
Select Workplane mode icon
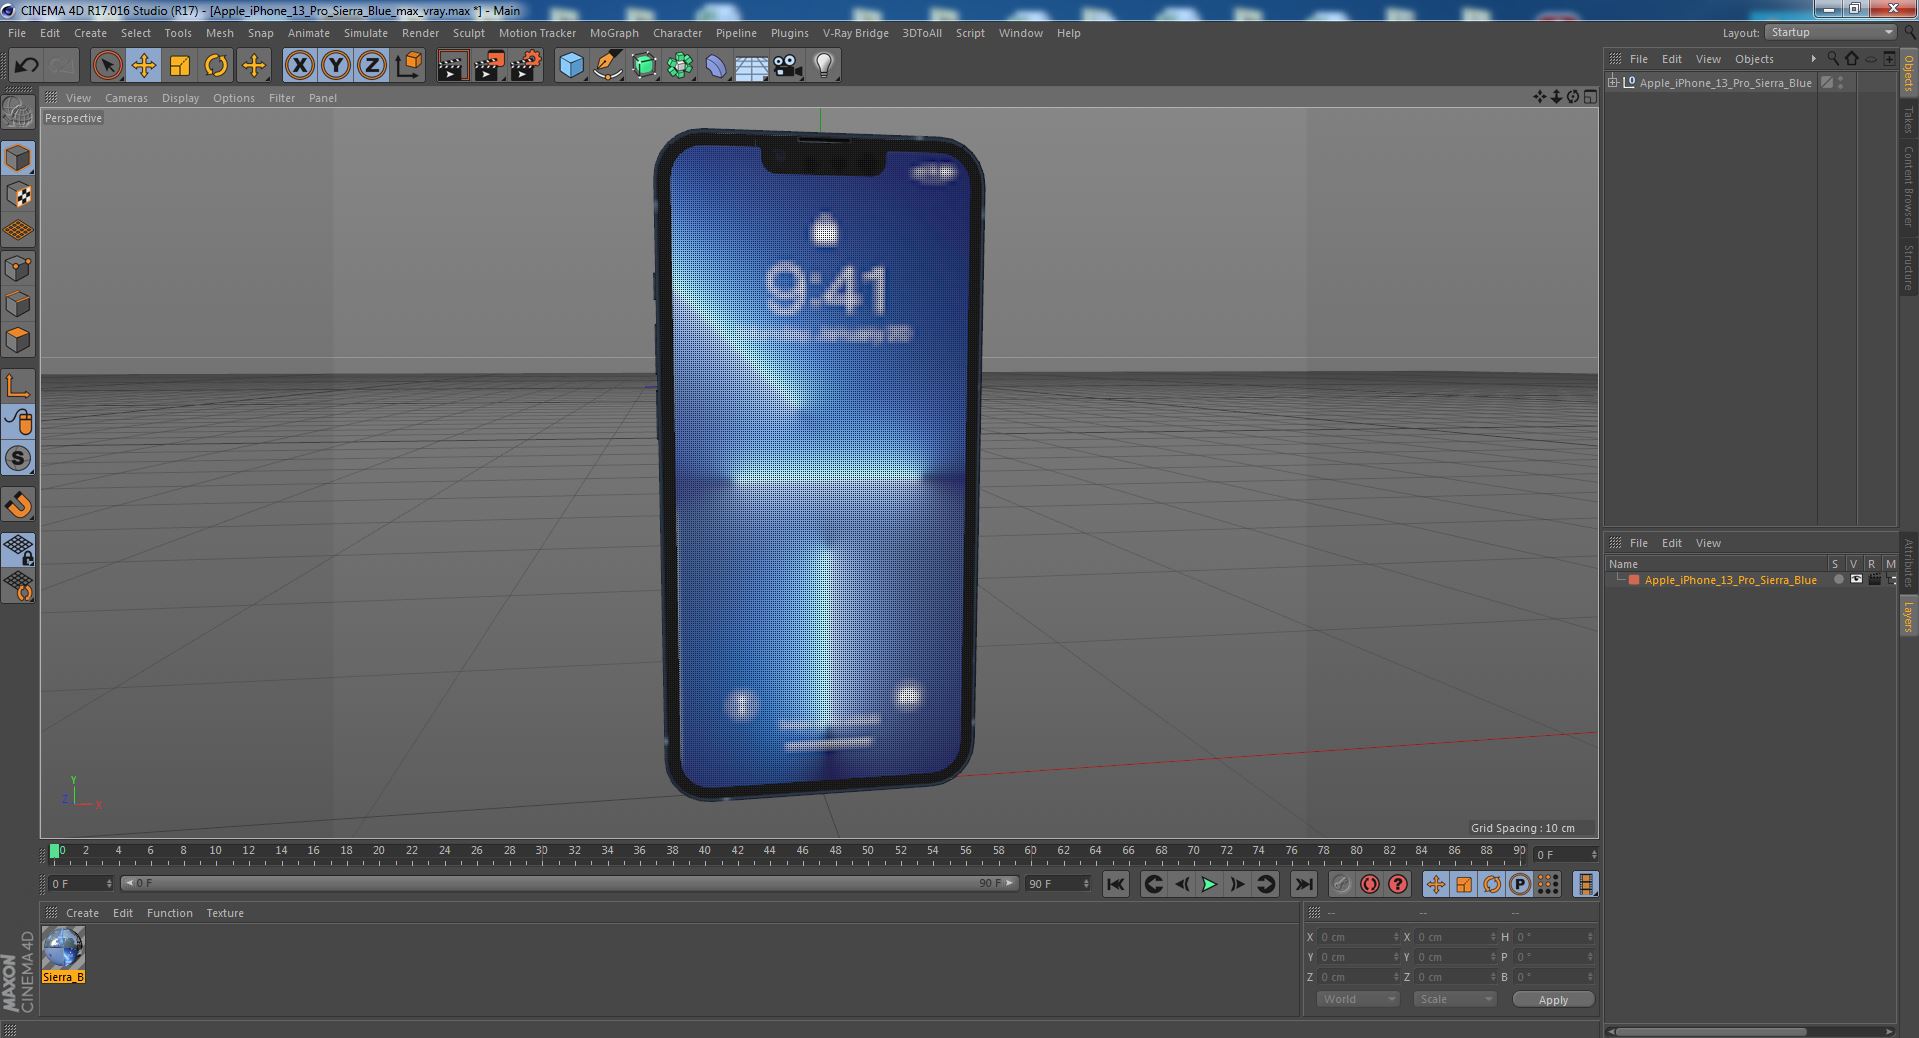pos(18,231)
